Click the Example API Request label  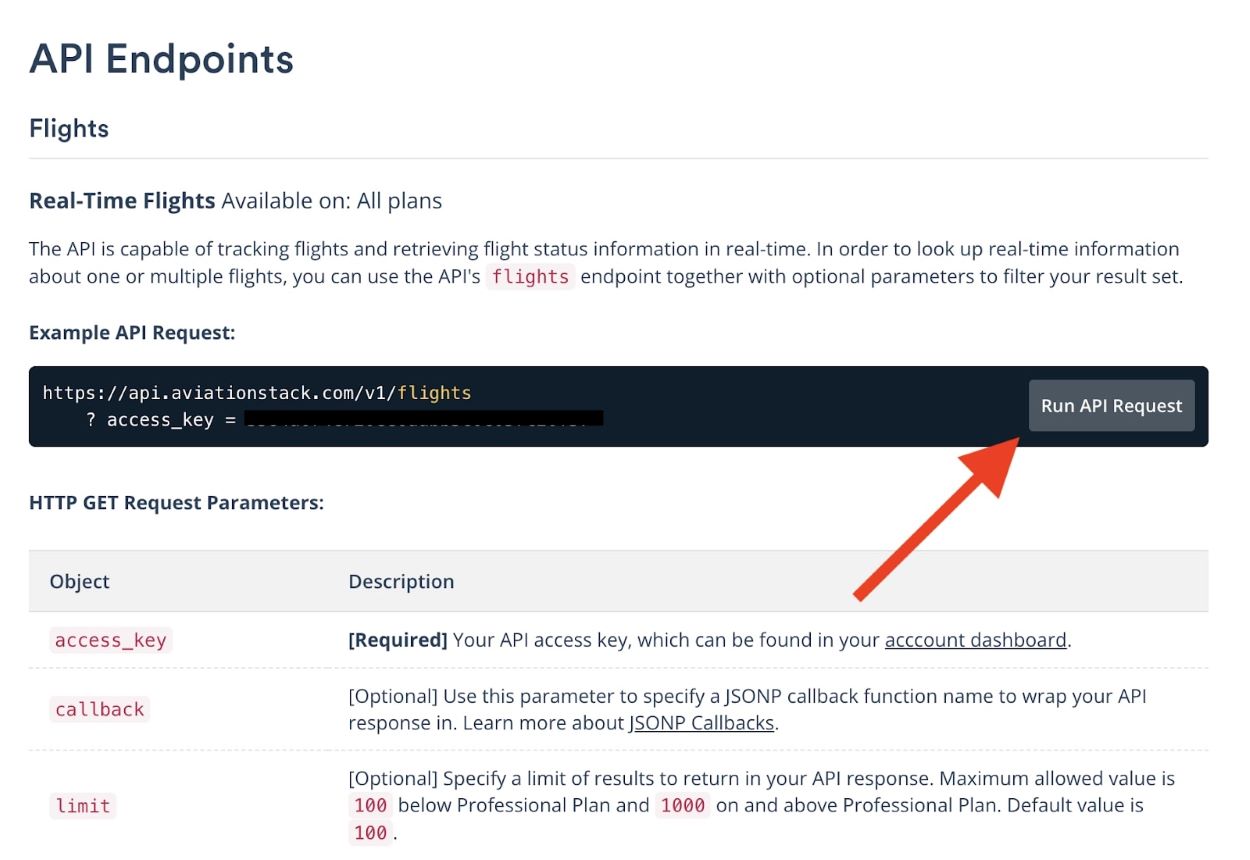(x=132, y=333)
